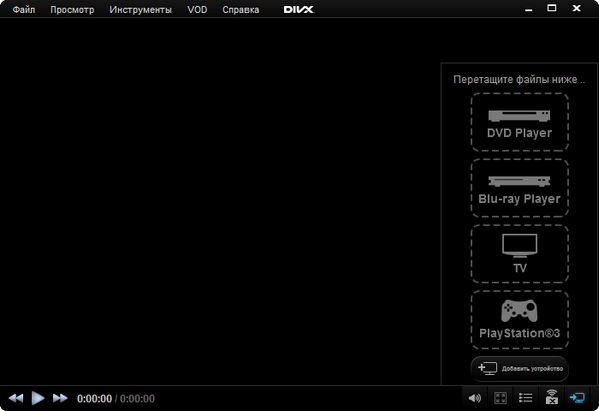Select the Blu-ray Player drop target
599x411 pixels.
(x=520, y=188)
